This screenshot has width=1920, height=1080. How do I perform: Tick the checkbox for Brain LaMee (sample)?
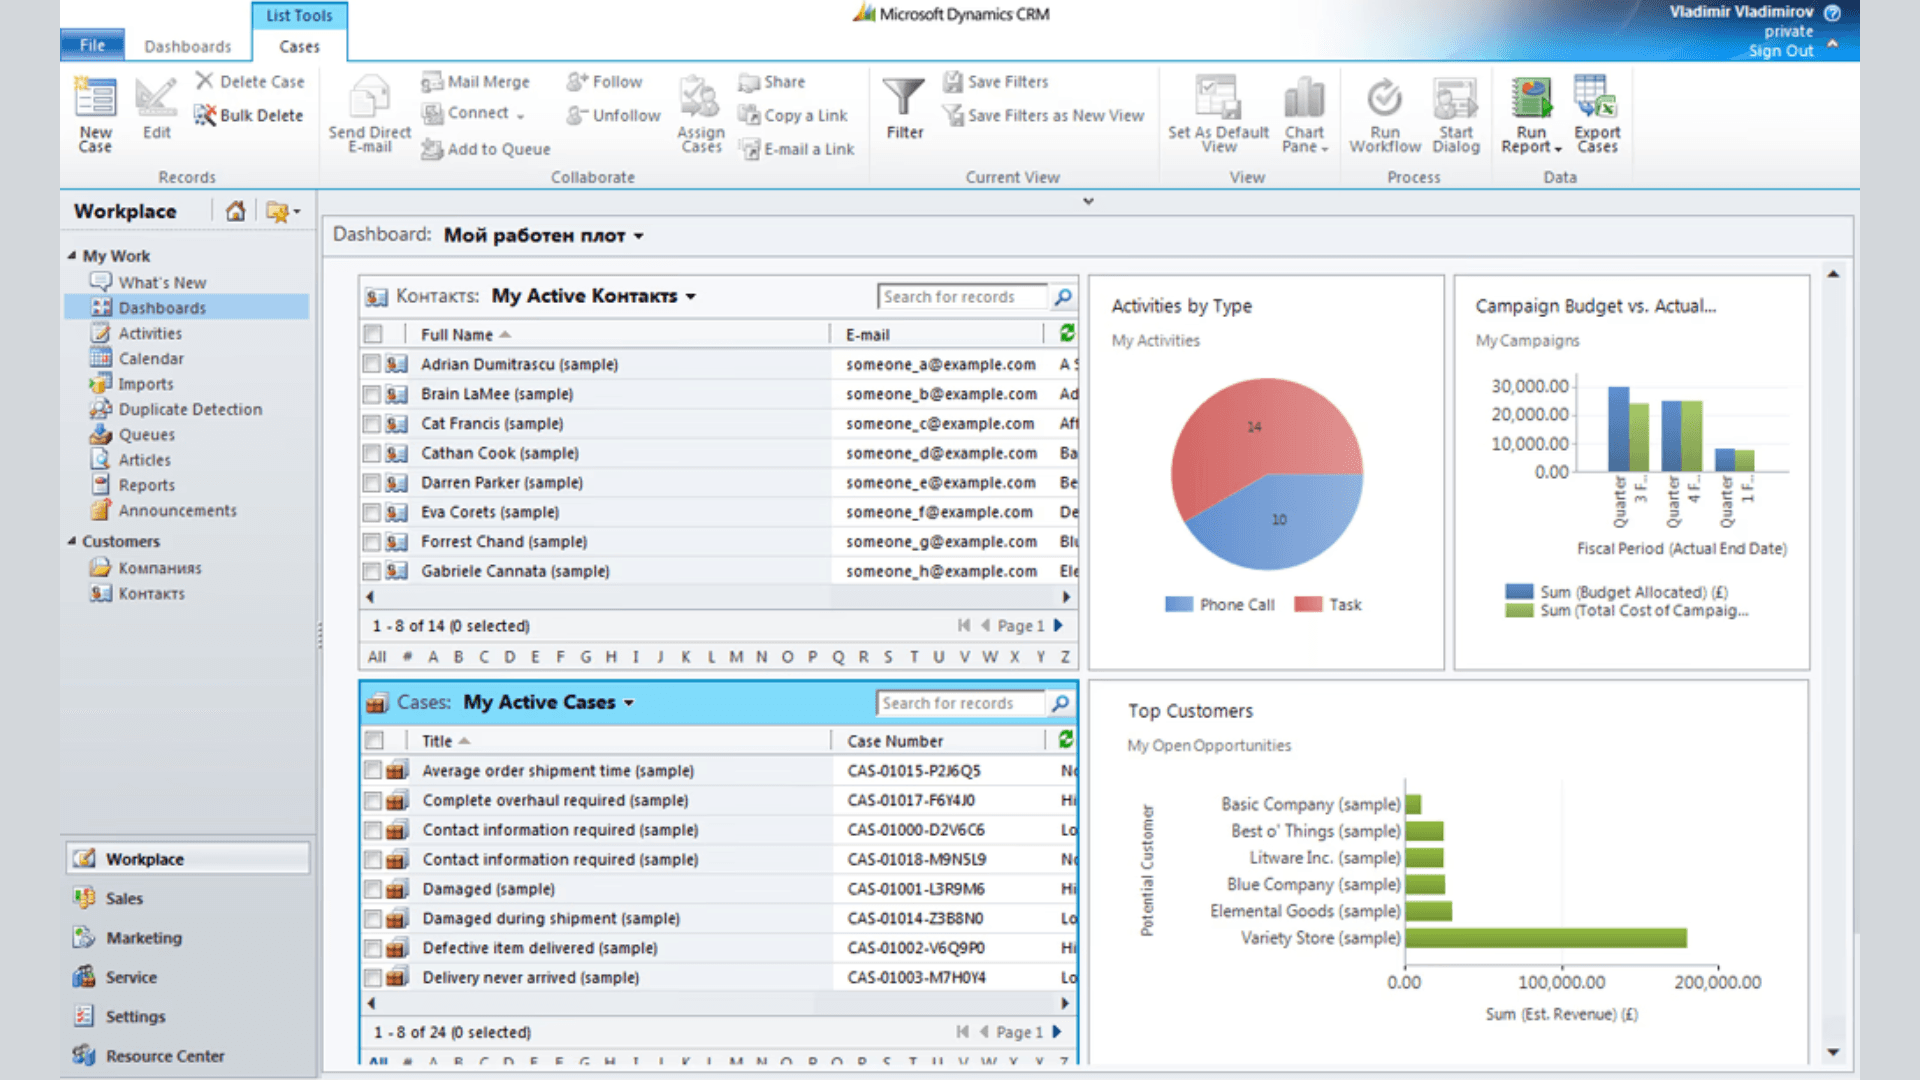(372, 394)
